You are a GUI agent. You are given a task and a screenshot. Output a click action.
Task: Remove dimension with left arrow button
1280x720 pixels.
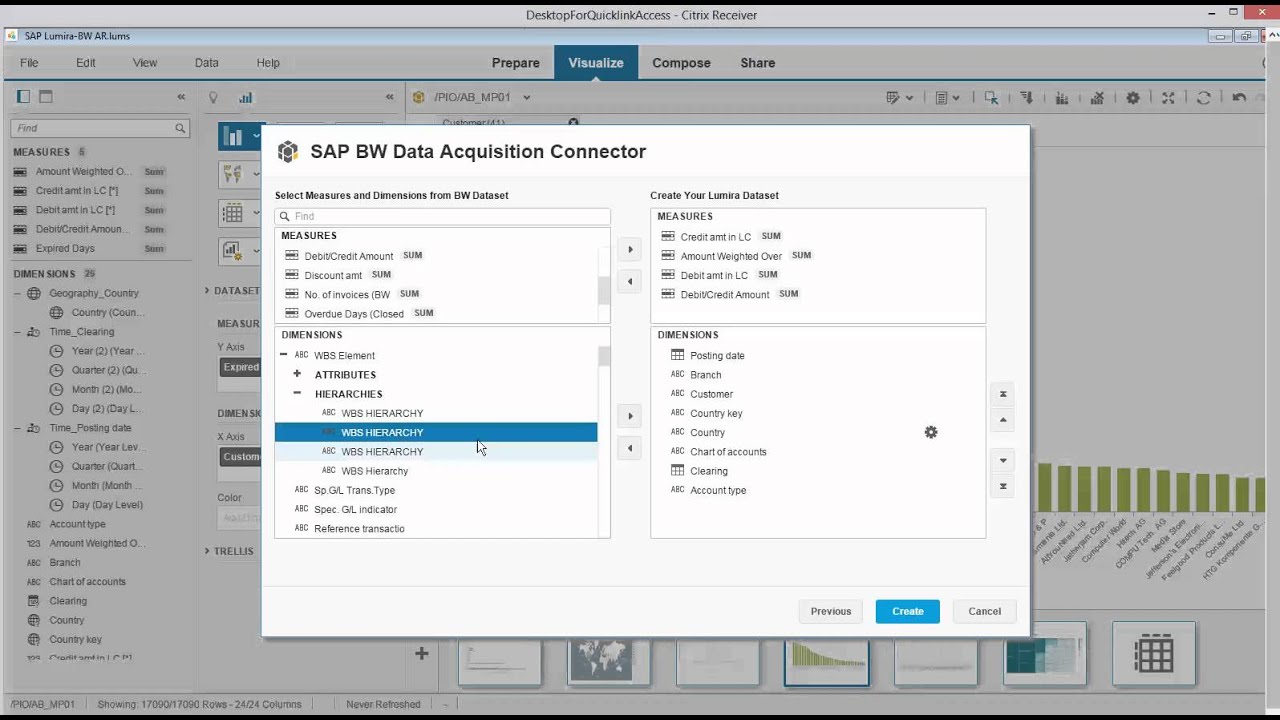(629, 448)
